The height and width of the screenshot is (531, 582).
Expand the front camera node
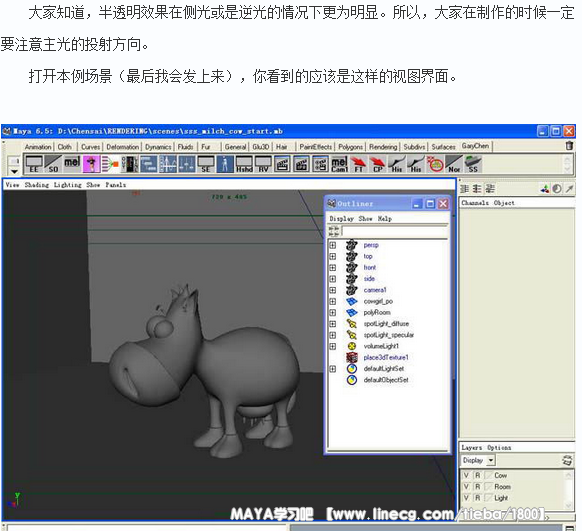click(x=333, y=268)
